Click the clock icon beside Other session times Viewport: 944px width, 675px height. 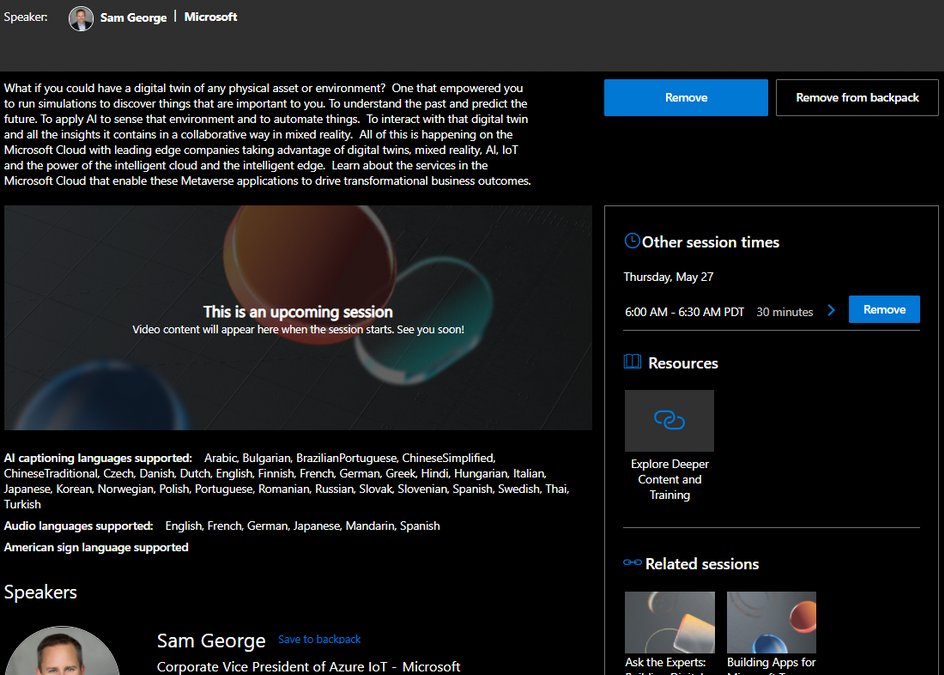tap(632, 241)
